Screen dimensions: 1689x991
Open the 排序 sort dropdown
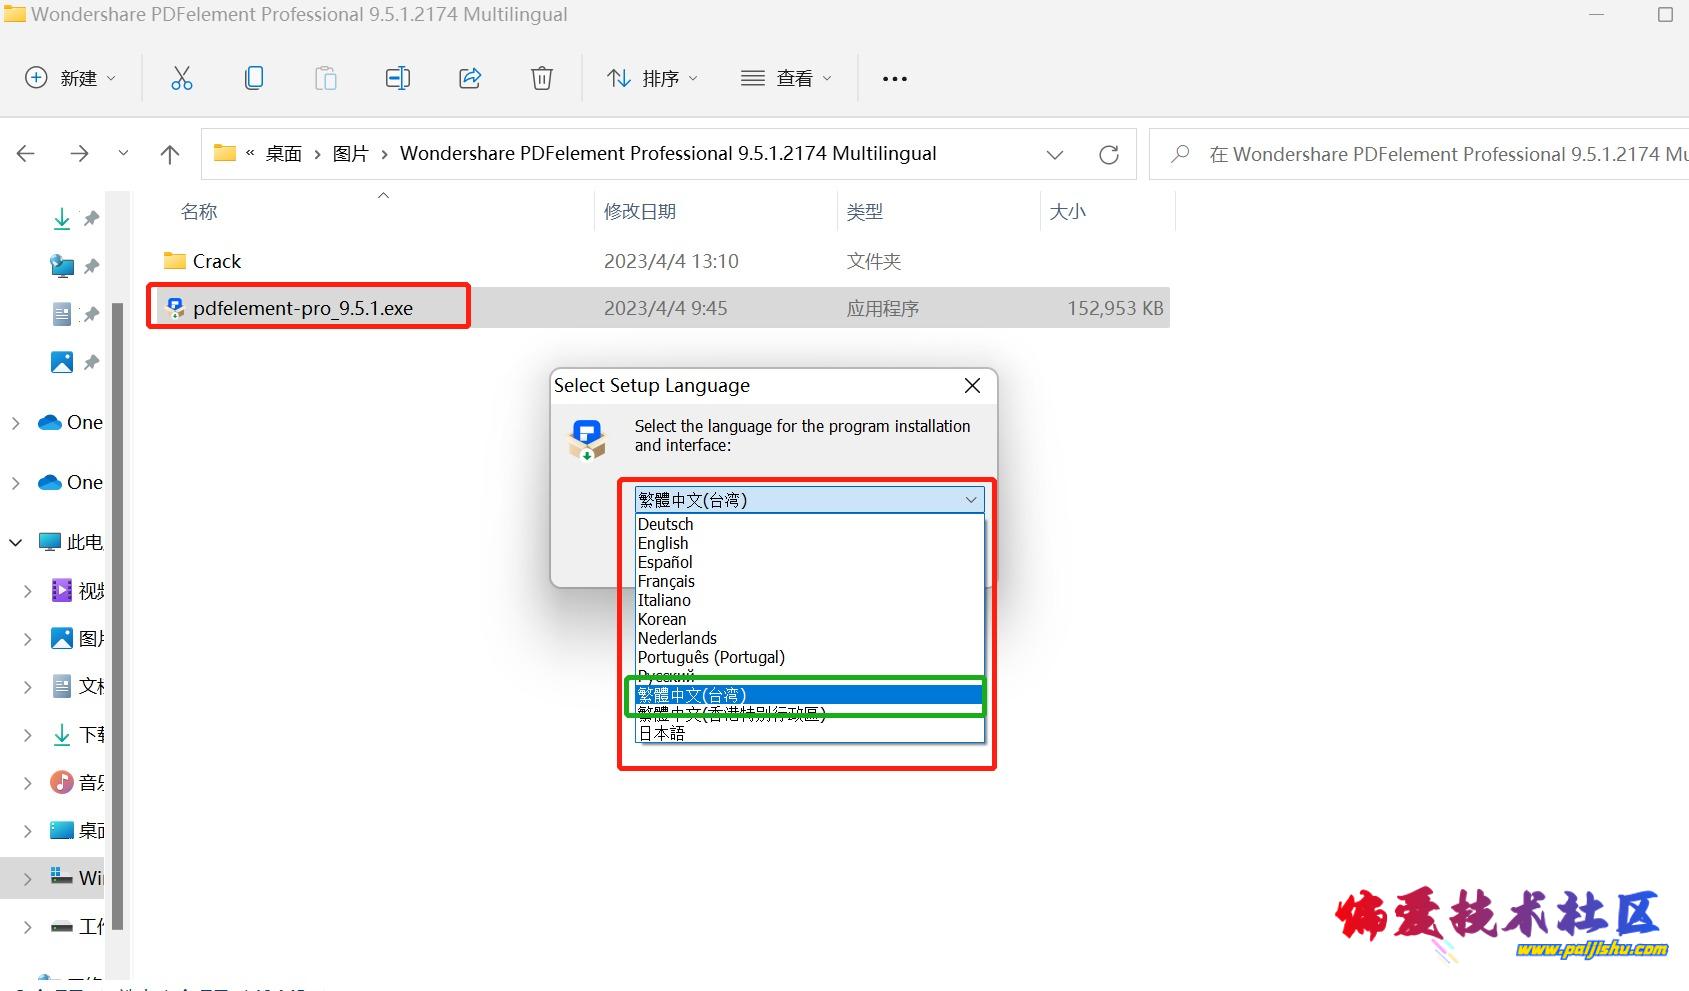tap(652, 78)
